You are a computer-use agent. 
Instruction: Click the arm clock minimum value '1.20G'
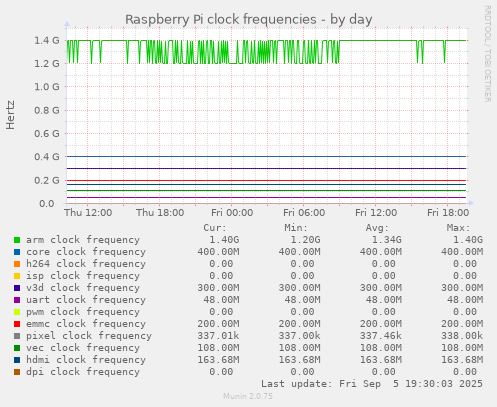point(305,240)
